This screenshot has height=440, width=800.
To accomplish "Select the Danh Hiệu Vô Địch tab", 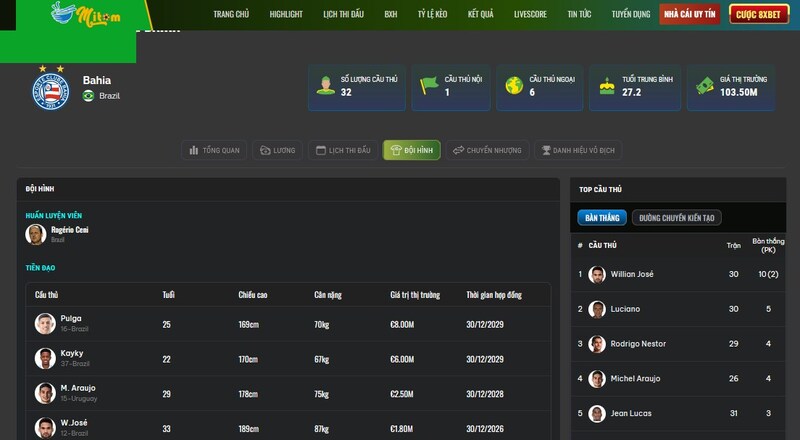I will pos(578,150).
